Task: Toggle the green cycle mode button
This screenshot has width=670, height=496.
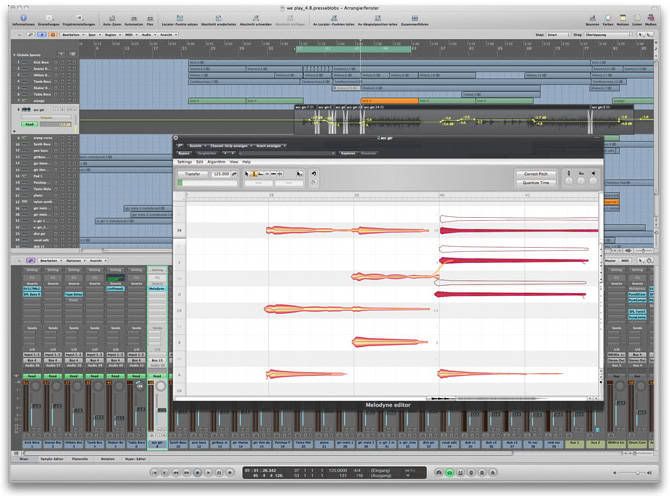Action: click(x=449, y=471)
